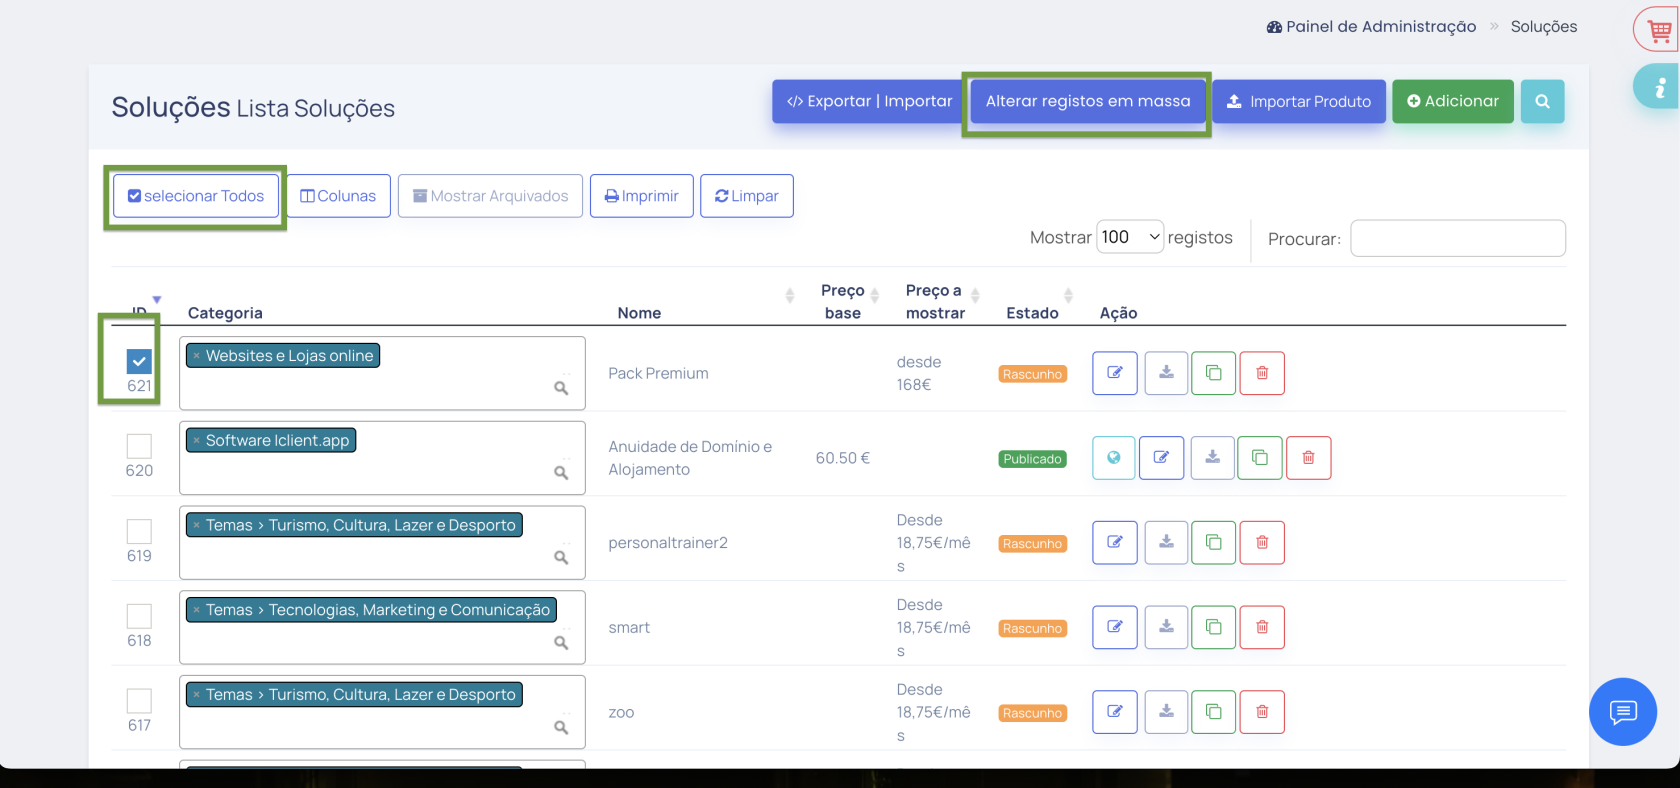
Task: Open category search for Websites e Lojas online
Action: (561, 388)
